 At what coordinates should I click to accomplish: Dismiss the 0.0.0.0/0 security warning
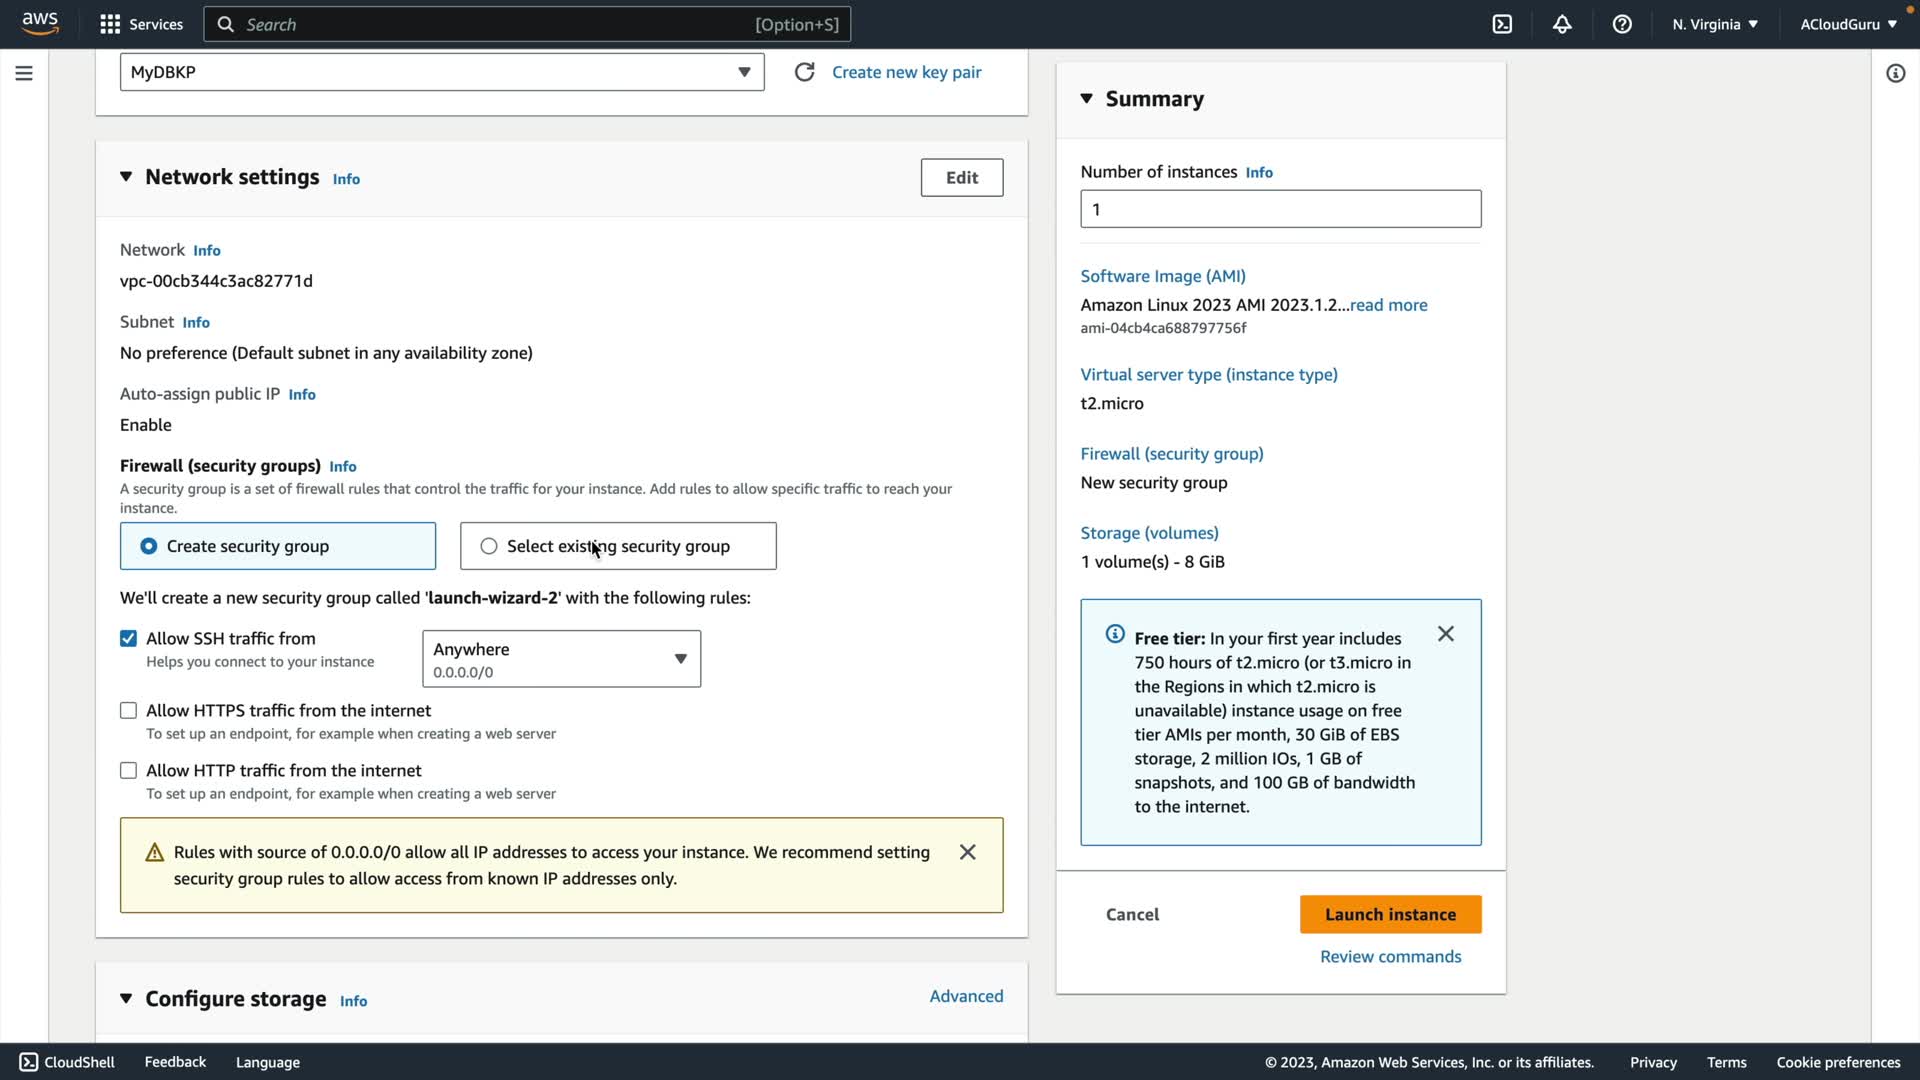pyautogui.click(x=967, y=852)
